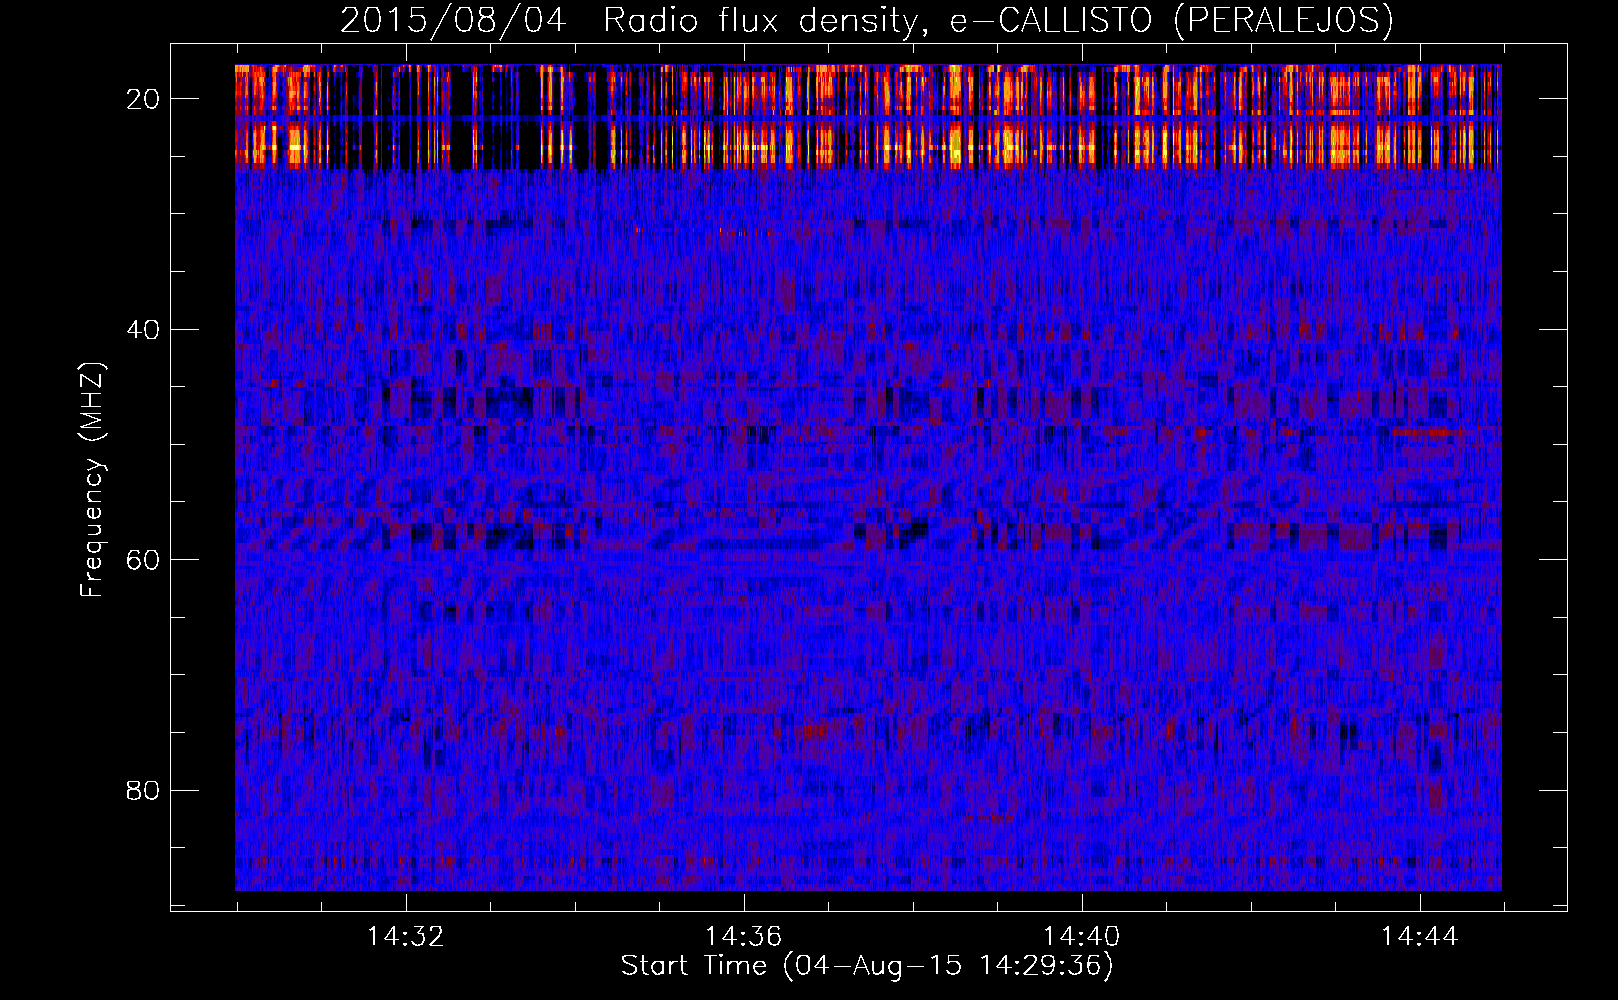
Task: Click the 'Start Time (04-Aug-15 14:29:36)' axis label
Action: pyautogui.click(x=867, y=966)
